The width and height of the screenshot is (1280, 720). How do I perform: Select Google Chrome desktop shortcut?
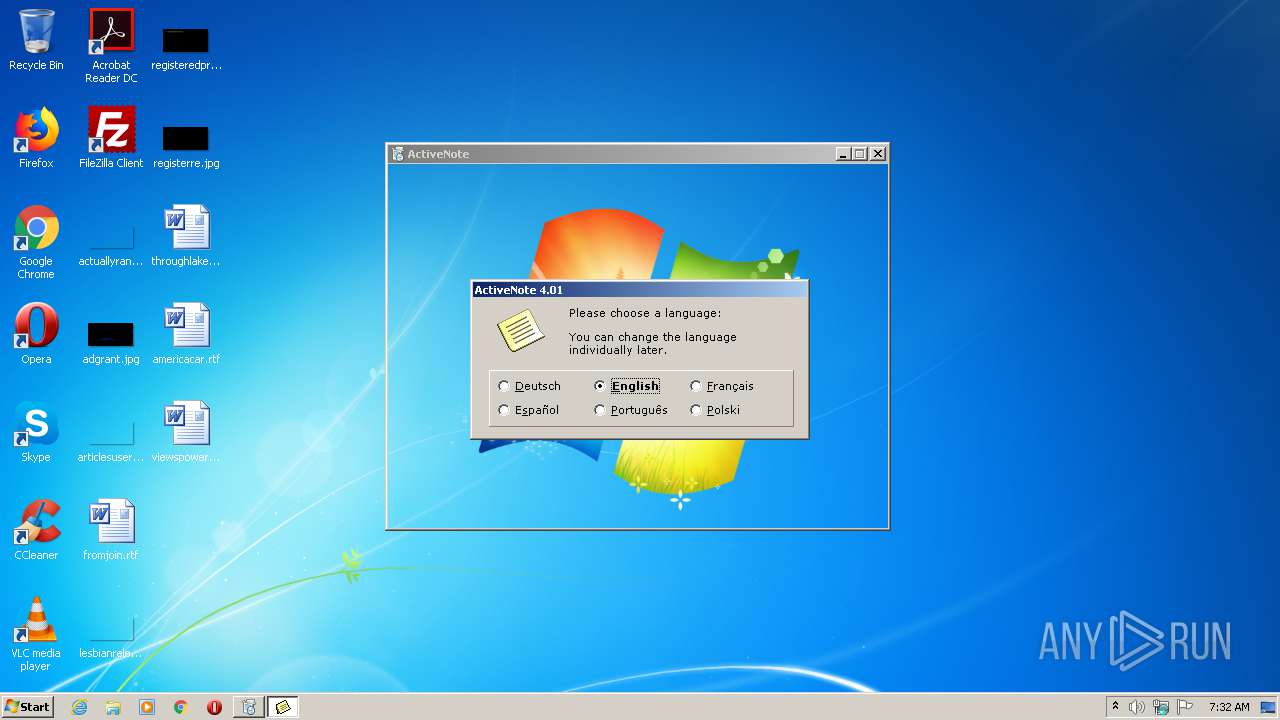(36, 242)
